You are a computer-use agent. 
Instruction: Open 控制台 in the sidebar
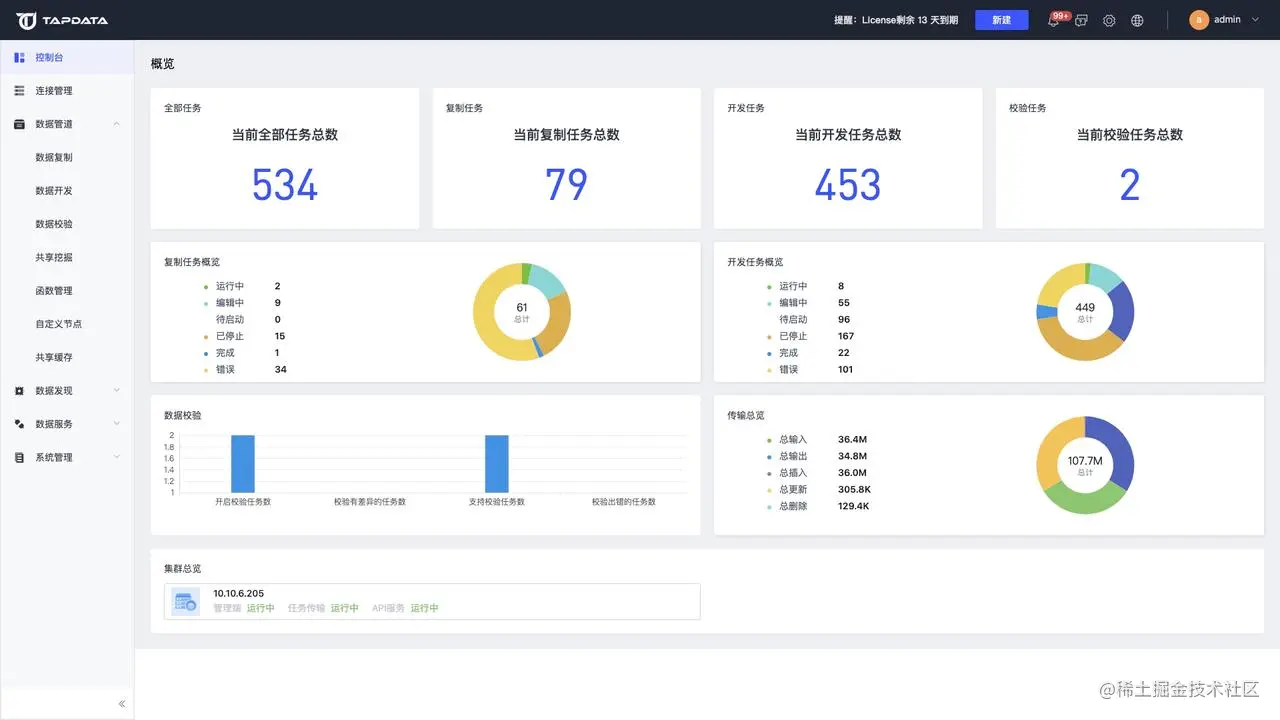tap(67, 57)
